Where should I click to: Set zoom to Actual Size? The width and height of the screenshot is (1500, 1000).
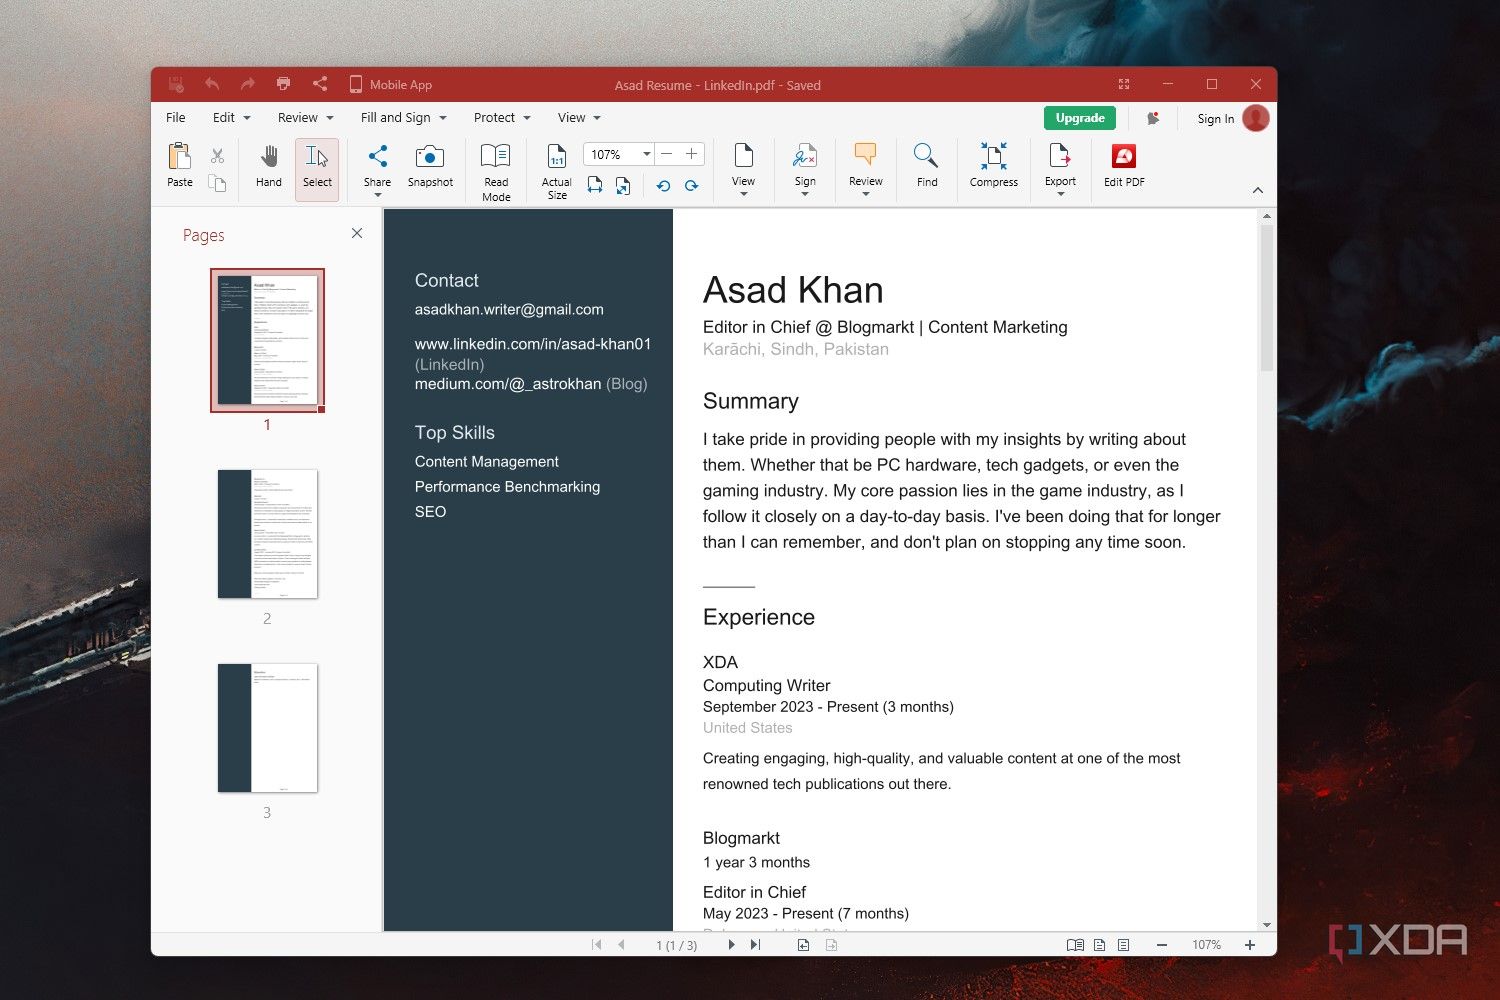click(x=557, y=172)
